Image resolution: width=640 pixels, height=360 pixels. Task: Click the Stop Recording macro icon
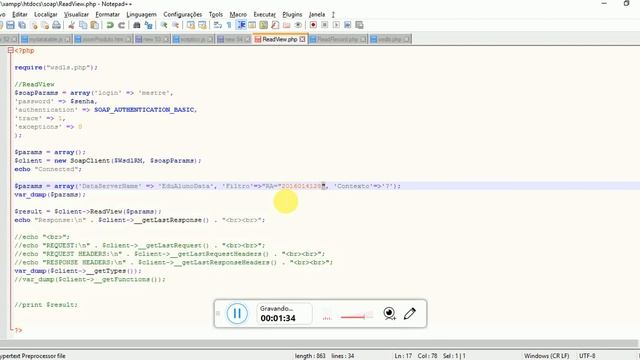[324, 25]
